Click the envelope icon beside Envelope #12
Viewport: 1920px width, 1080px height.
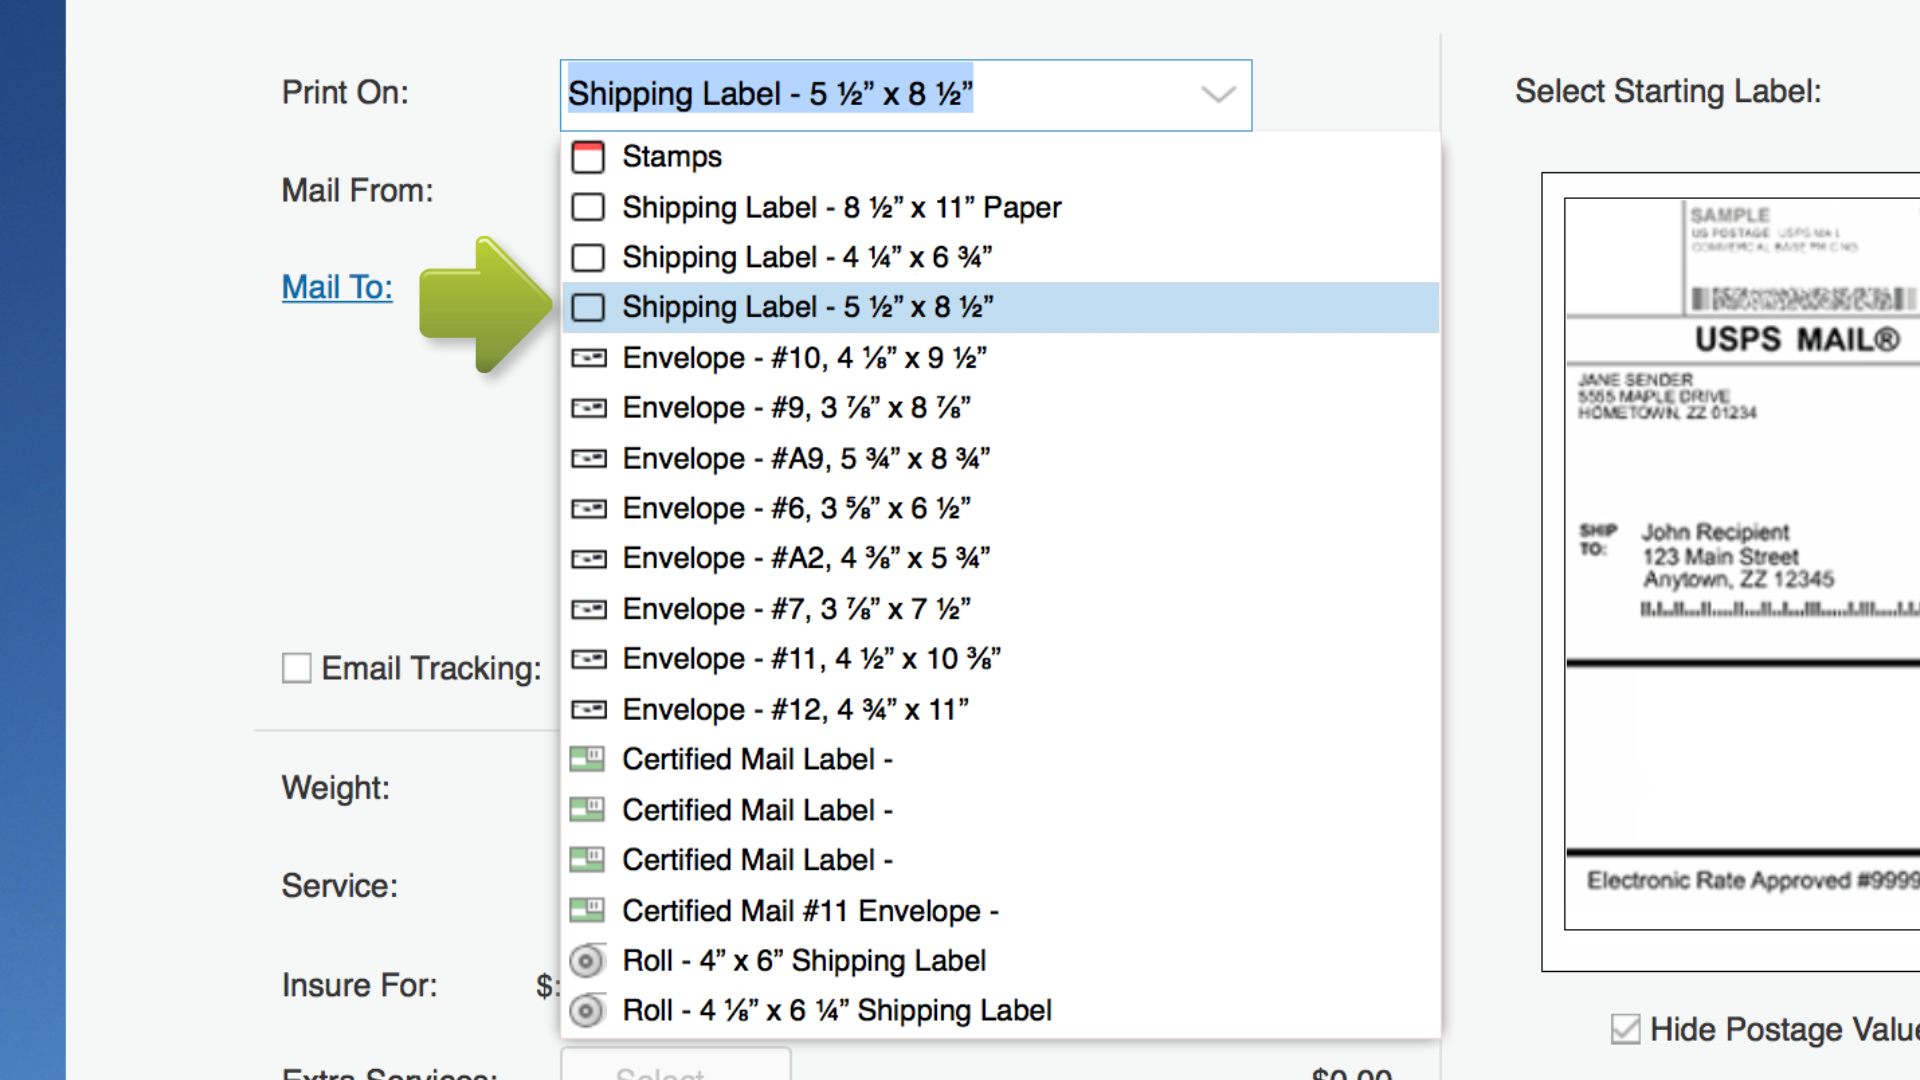coord(588,708)
